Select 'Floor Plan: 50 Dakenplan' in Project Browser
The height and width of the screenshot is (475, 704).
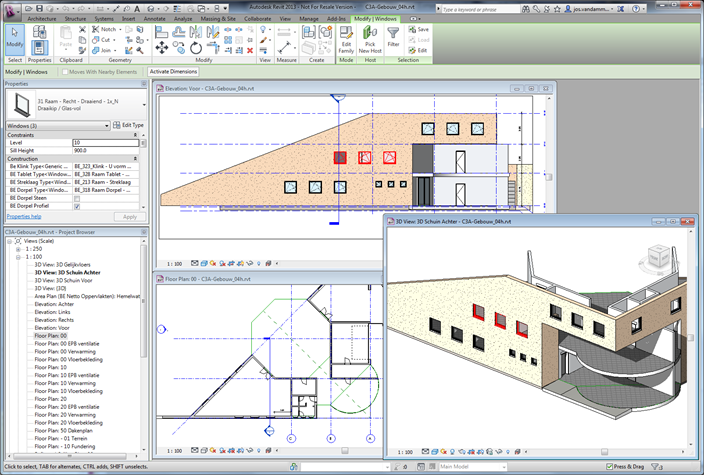click(x=63, y=431)
